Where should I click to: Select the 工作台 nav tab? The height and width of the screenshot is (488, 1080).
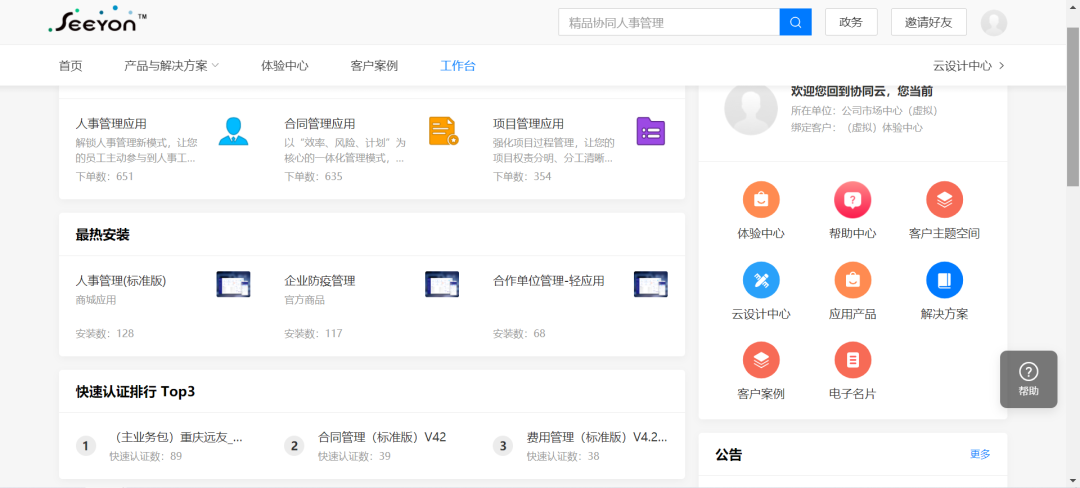click(x=457, y=66)
